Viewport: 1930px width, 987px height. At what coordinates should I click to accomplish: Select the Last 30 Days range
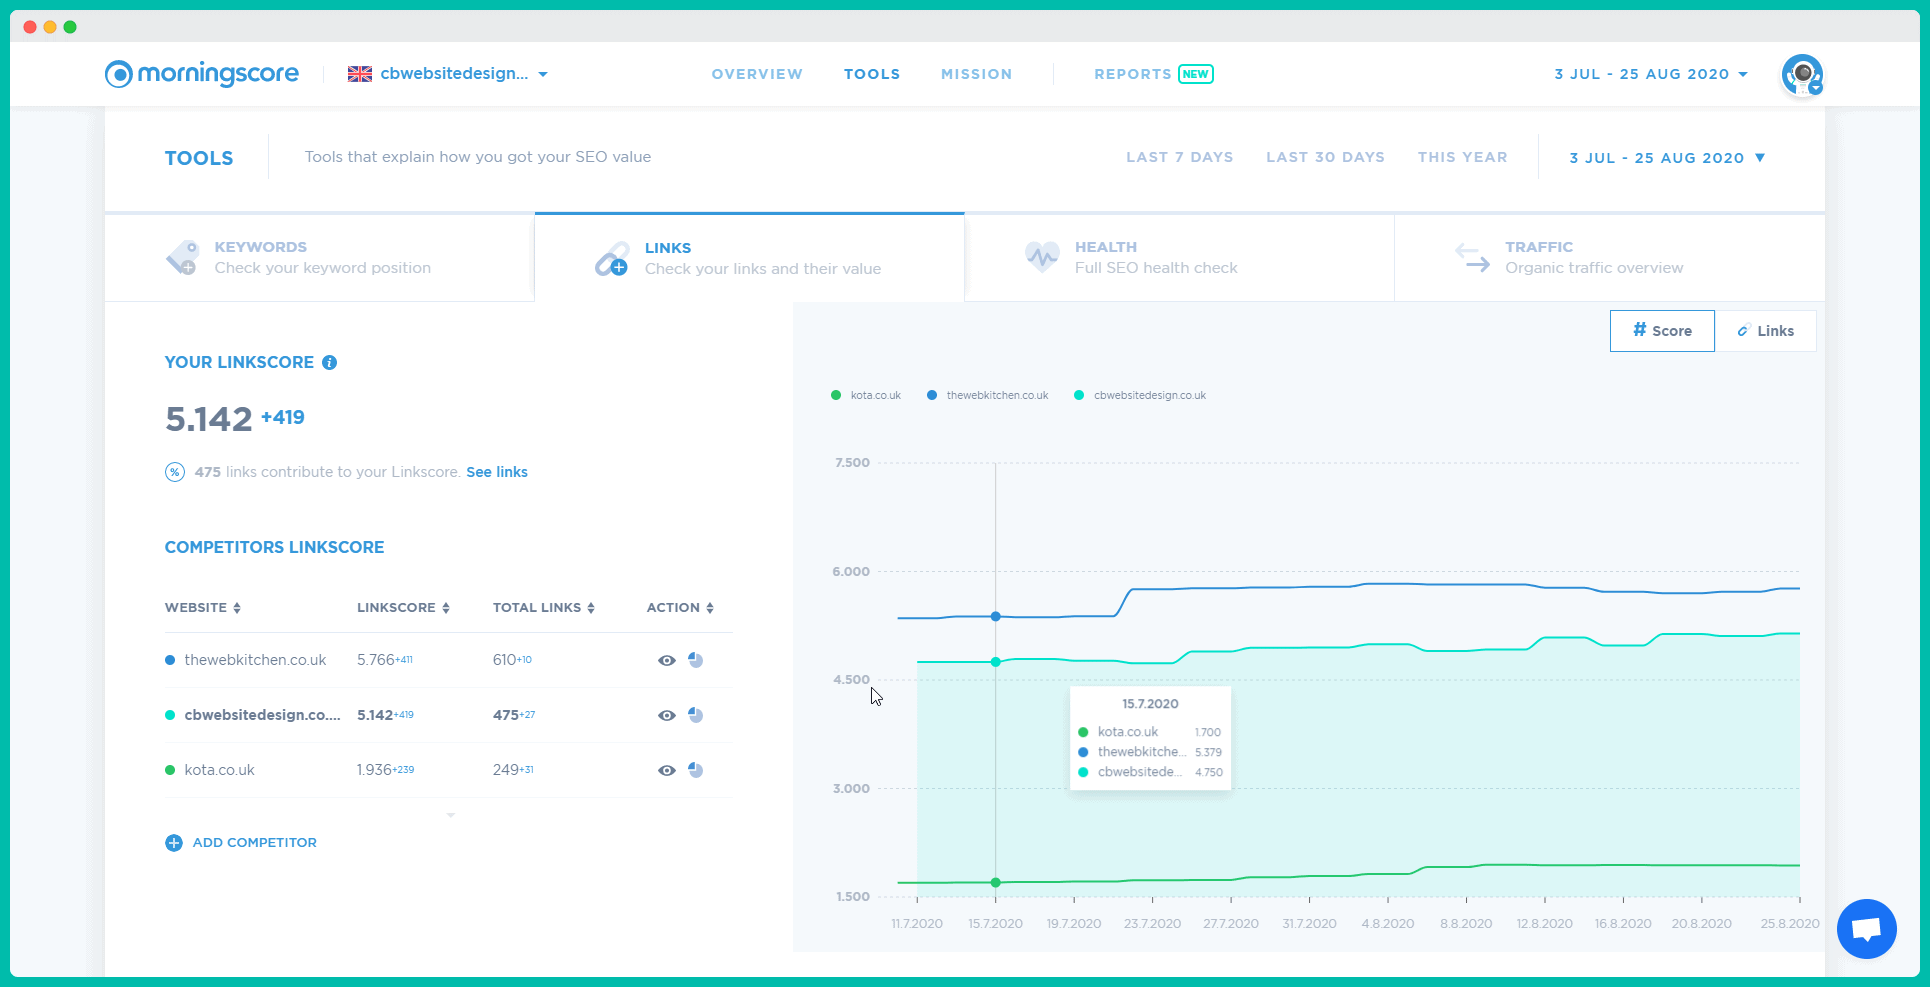(x=1326, y=157)
